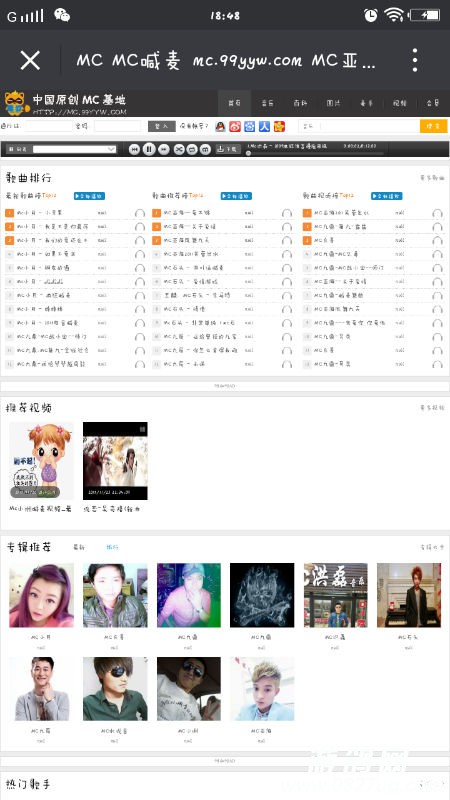Viewport: 450px width, 800px height.
Task: Switch the 专辑推荐 section to the 排行 tab
Action: [x=112, y=547]
